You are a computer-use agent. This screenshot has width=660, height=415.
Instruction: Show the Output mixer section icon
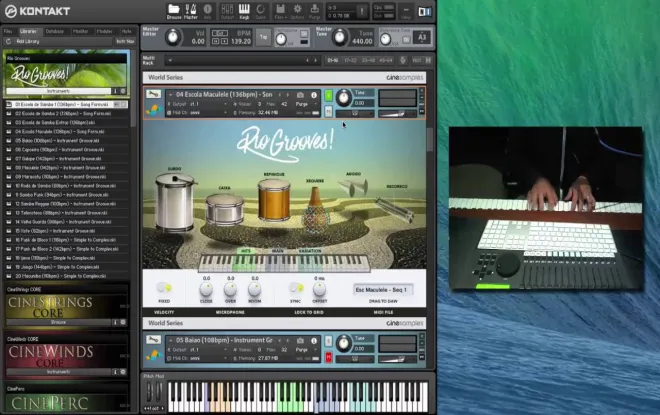pyautogui.click(x=227, y=11)
